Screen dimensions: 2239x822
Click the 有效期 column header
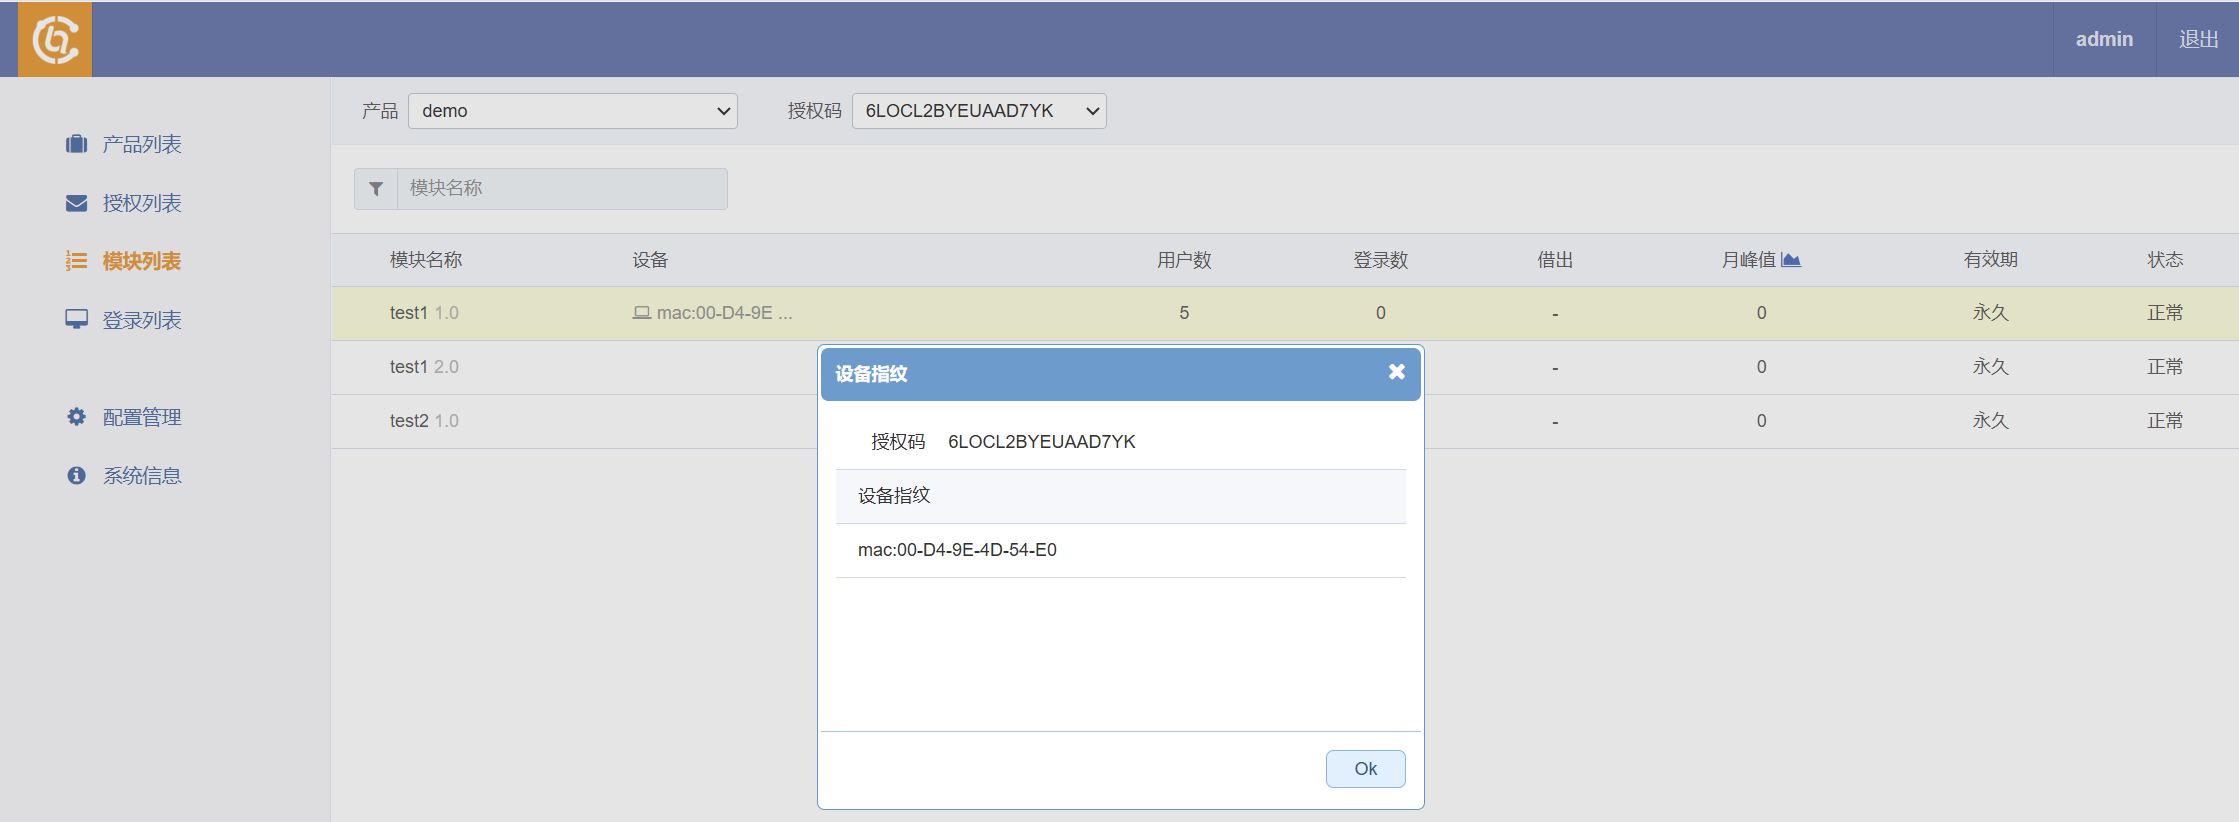(x=1990, y=260)
